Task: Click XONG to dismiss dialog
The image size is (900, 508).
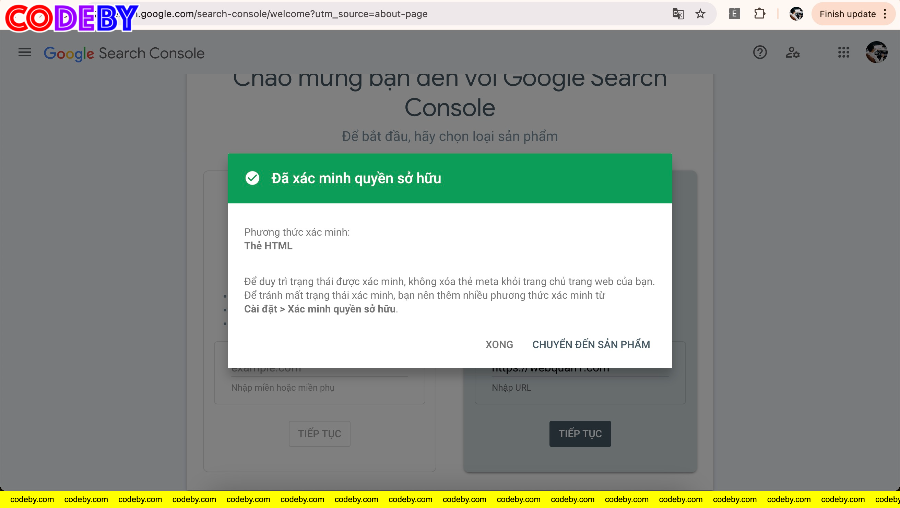Action: point(499,344)
